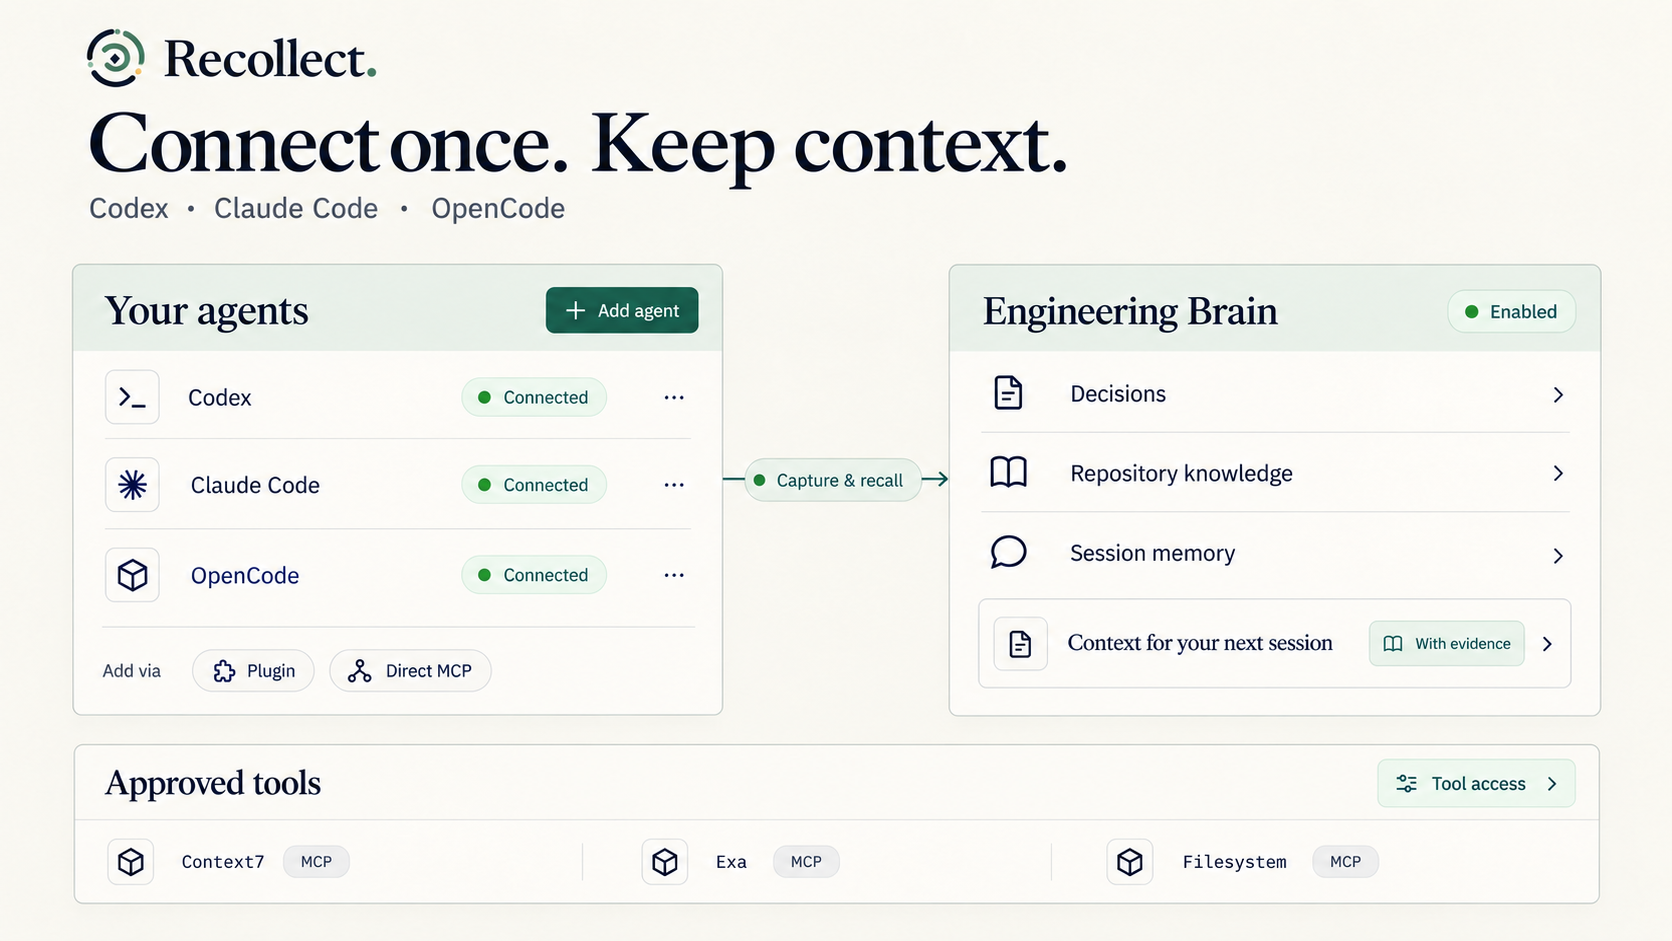Click the Claude Code asterisk icon

[132, 485]
